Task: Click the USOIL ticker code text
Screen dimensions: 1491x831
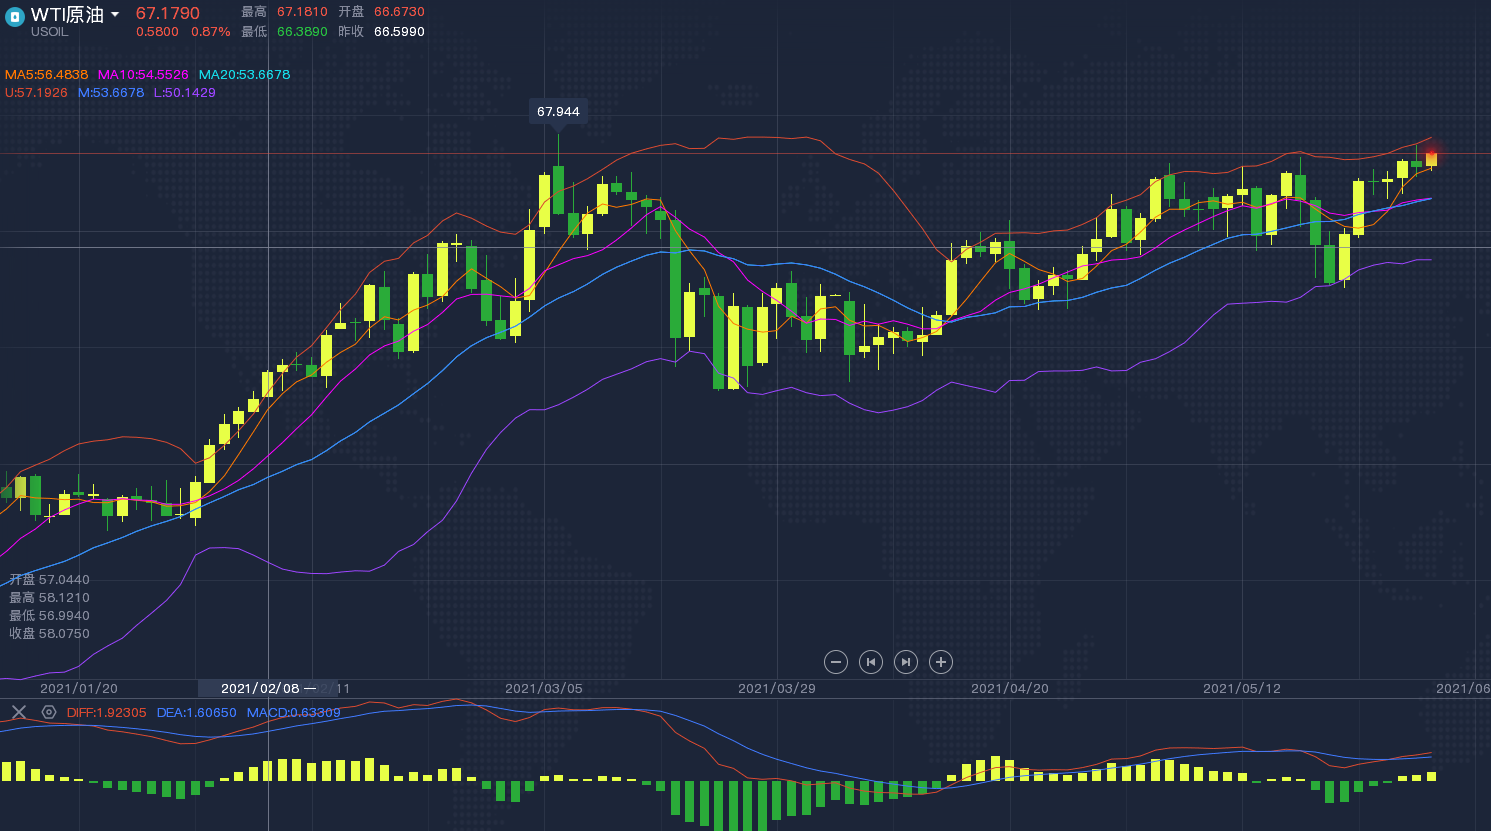Action: (50, 32)
